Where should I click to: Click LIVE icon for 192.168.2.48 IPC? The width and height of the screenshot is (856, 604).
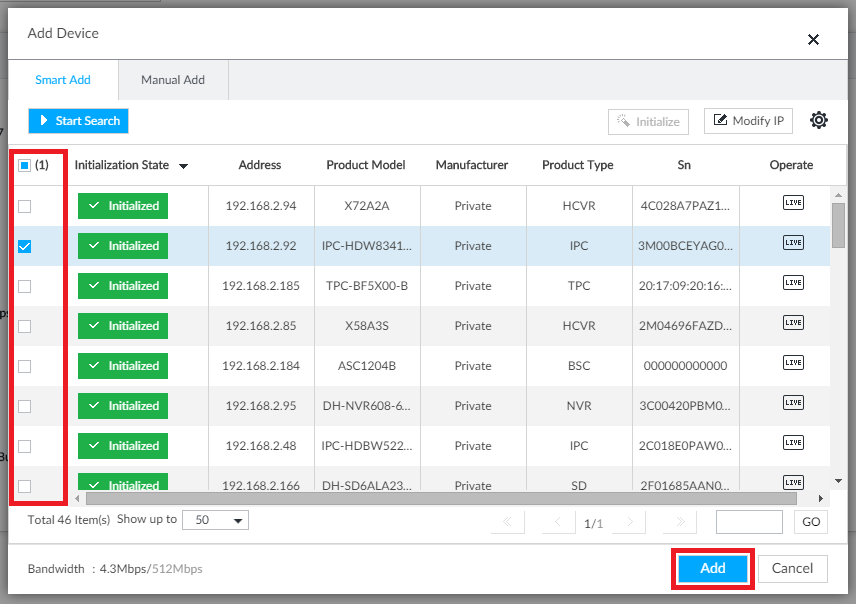tap(792, 442)
